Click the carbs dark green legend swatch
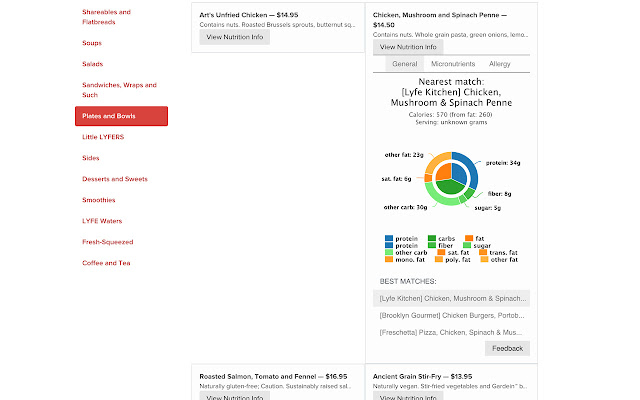Viewport: 640px width, 400px height. point(432,238)
